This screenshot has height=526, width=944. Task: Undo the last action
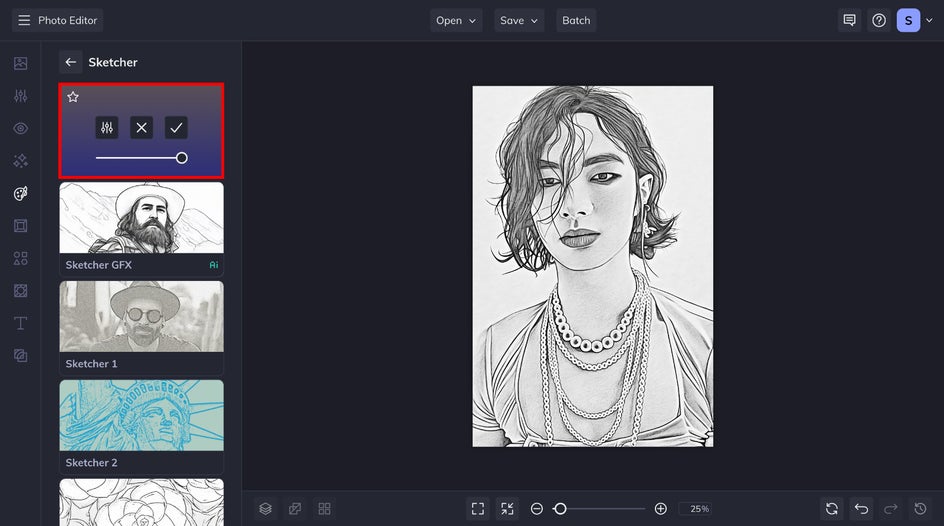tap(862, 509)
